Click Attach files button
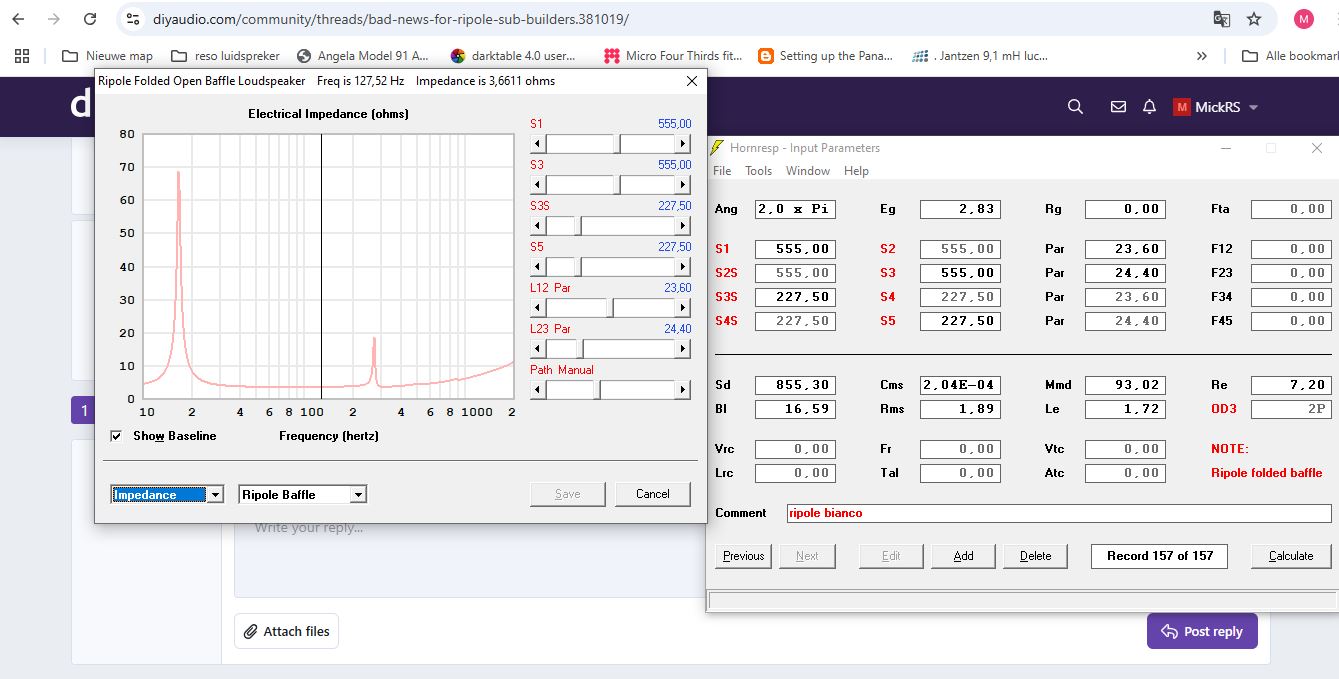 286,631
